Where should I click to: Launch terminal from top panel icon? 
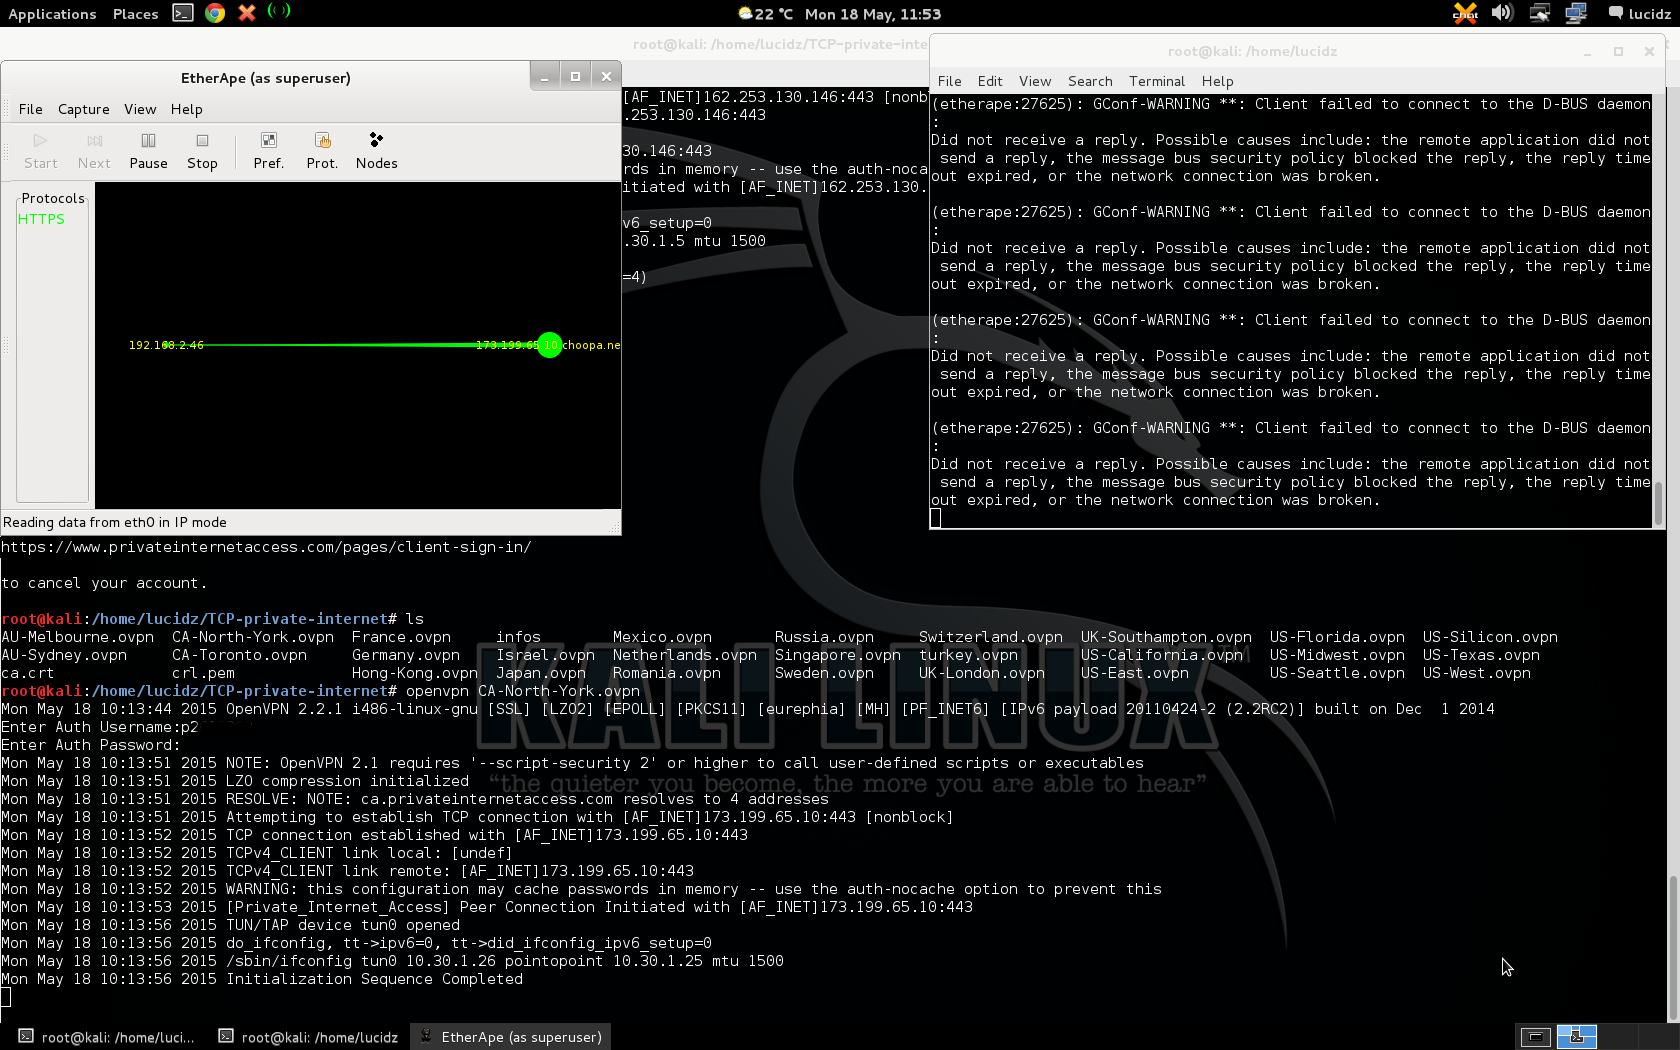(183, 13)
